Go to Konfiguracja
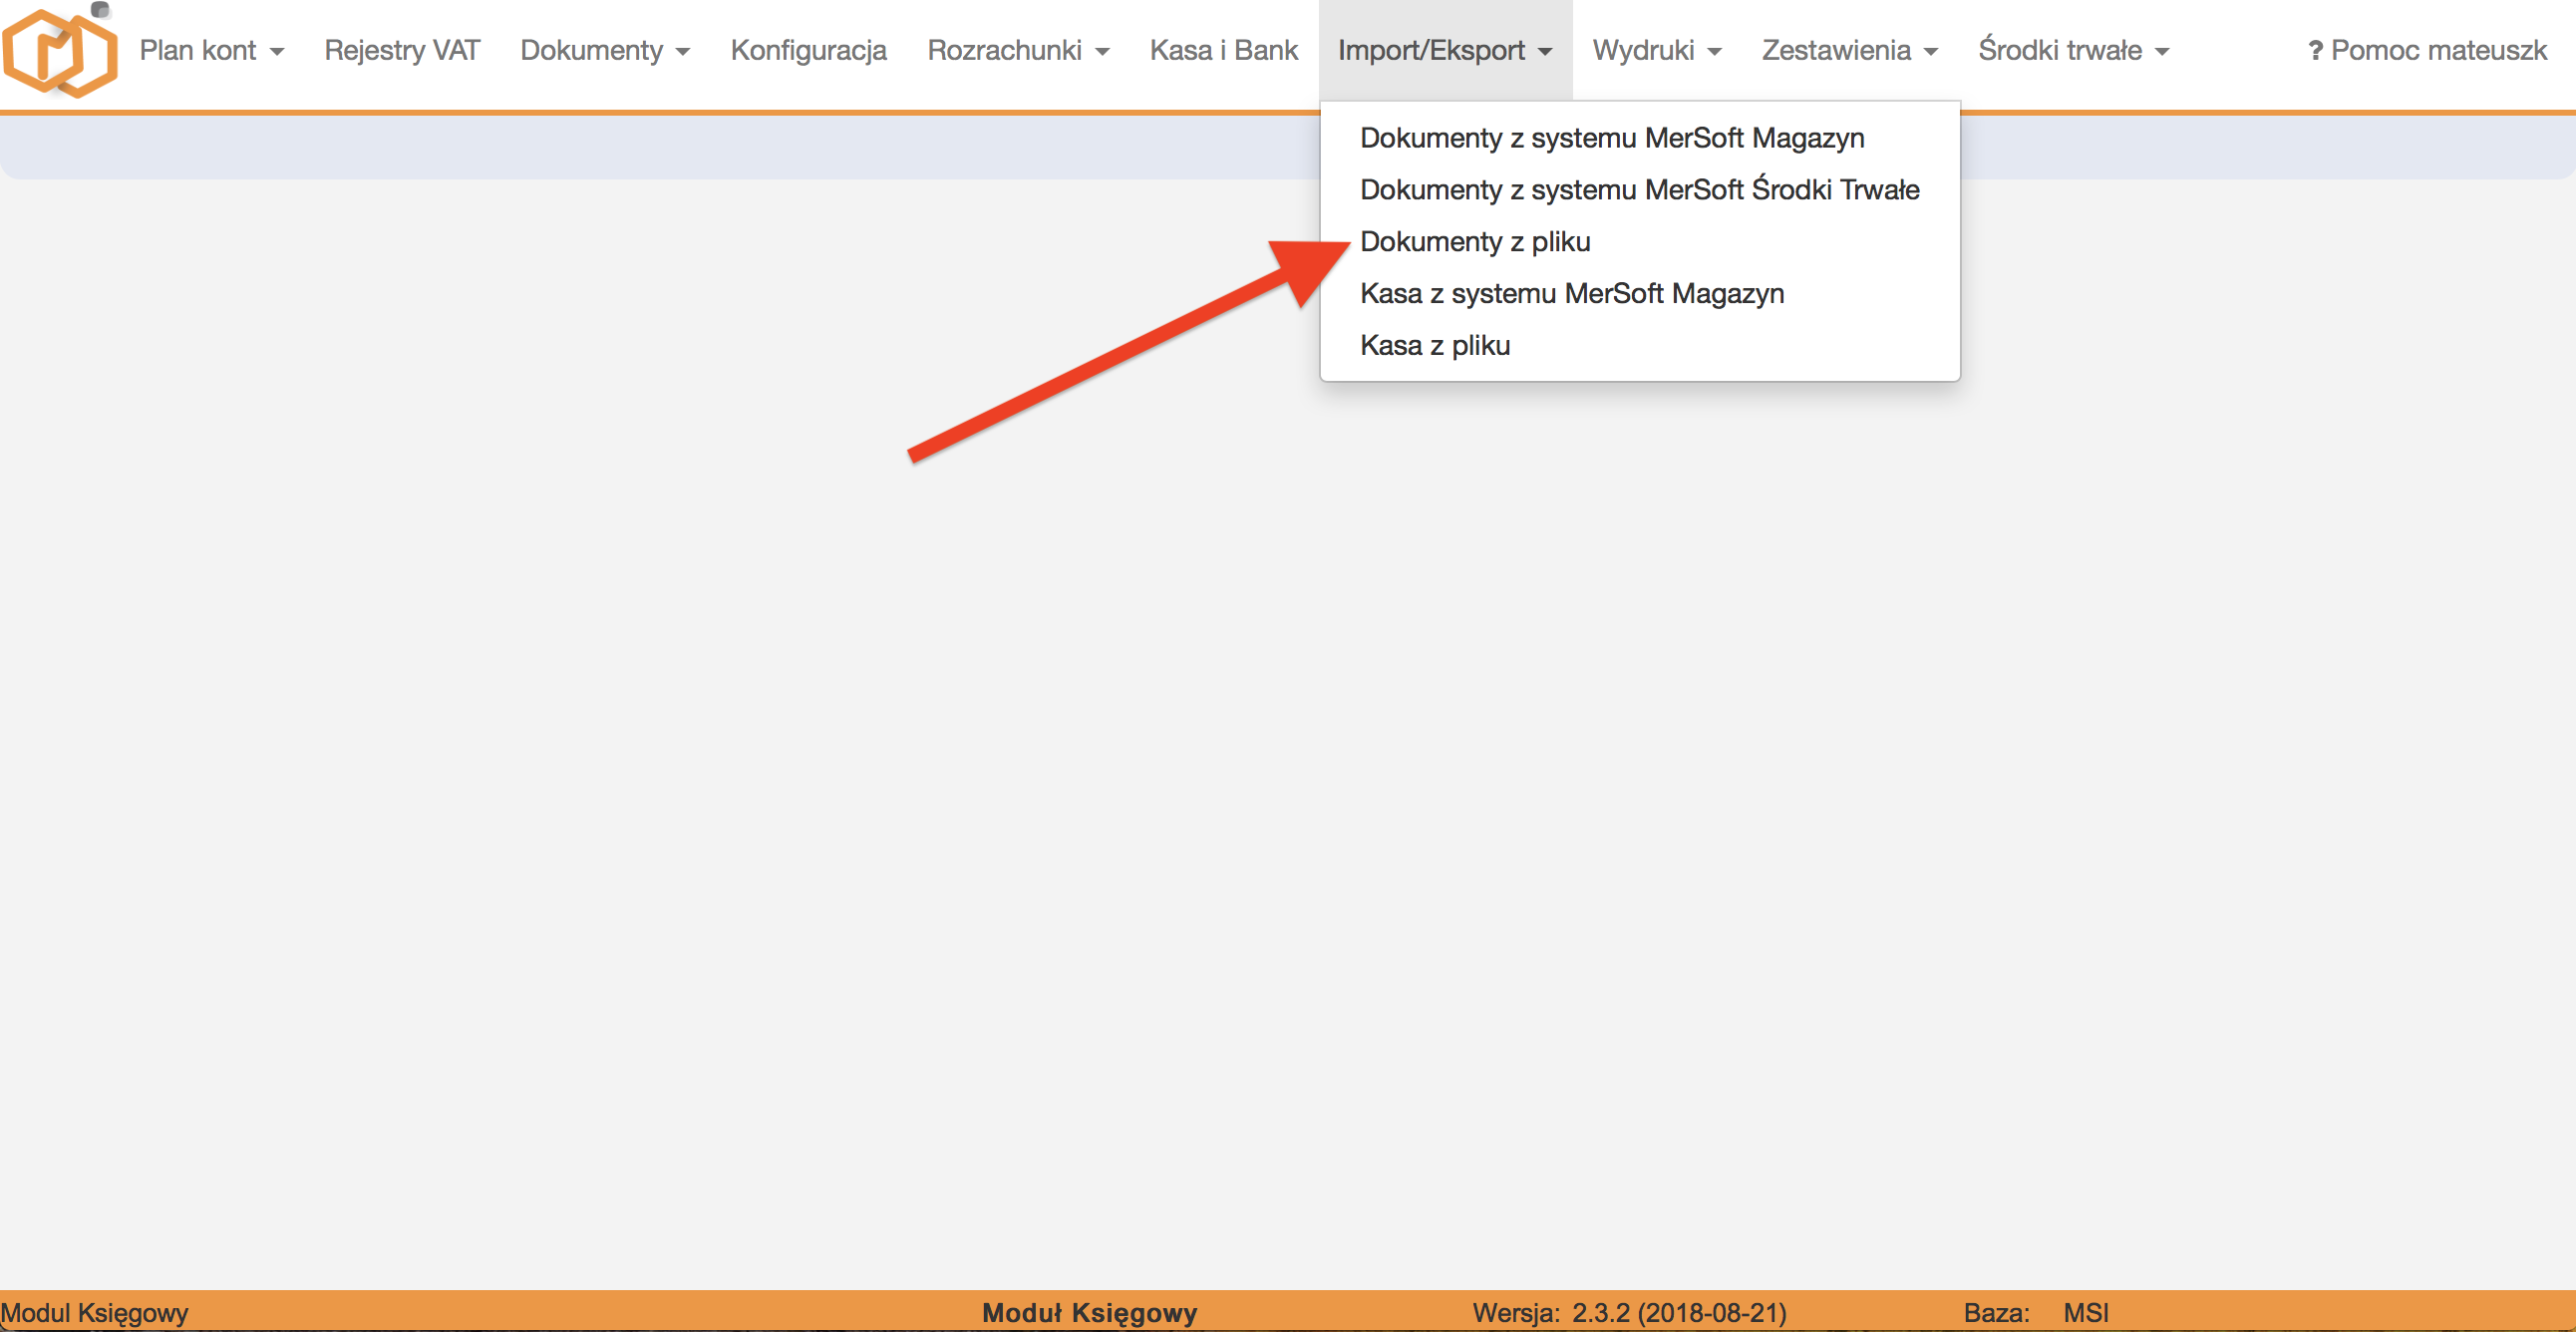2576x1332 pixels. pyautogui.click(x=809, y=50)
